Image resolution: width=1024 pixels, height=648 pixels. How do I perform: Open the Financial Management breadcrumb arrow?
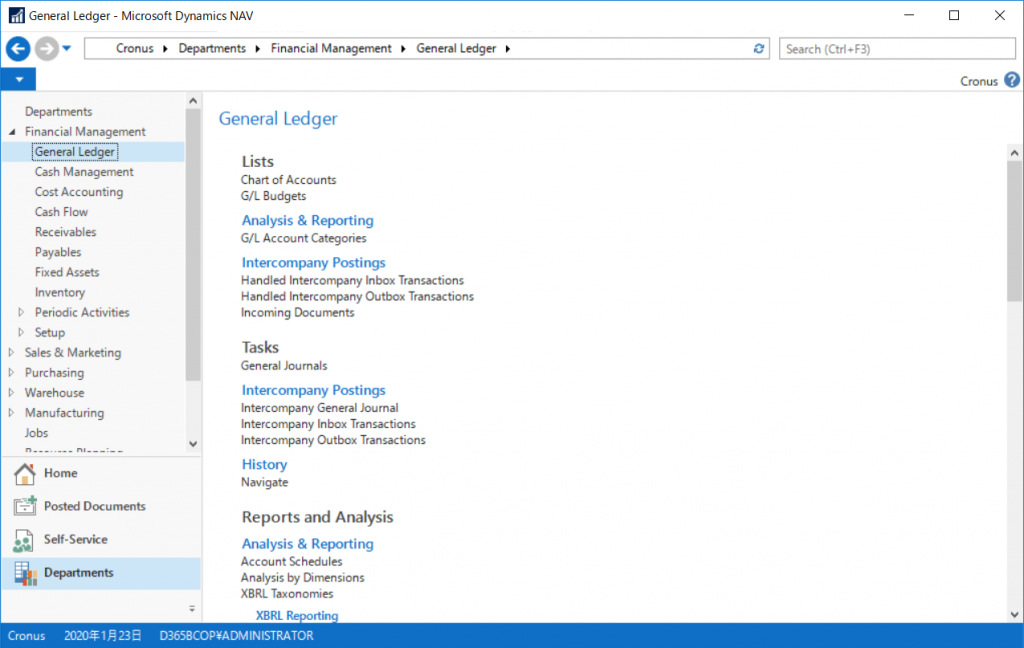tap(403, 49)
